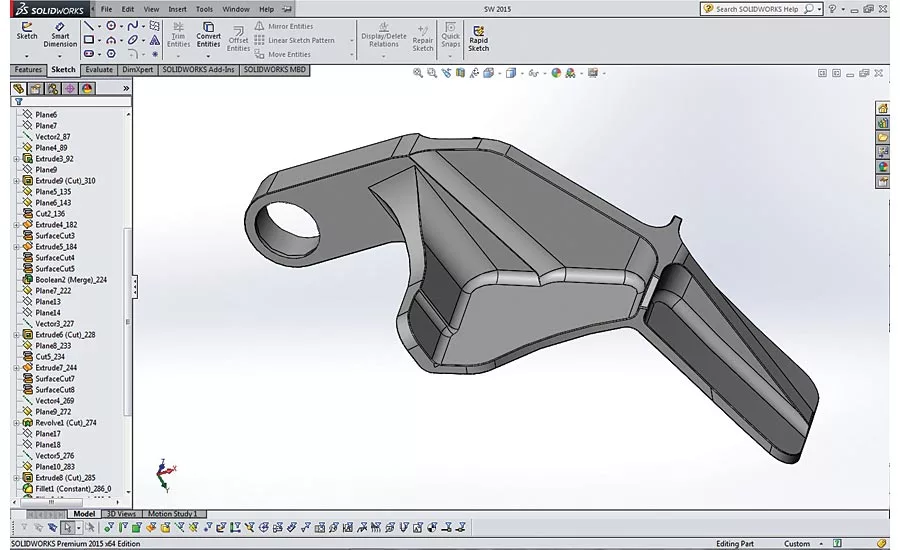Click the selection arrow tool in bottom toolbar

(68, 527)
